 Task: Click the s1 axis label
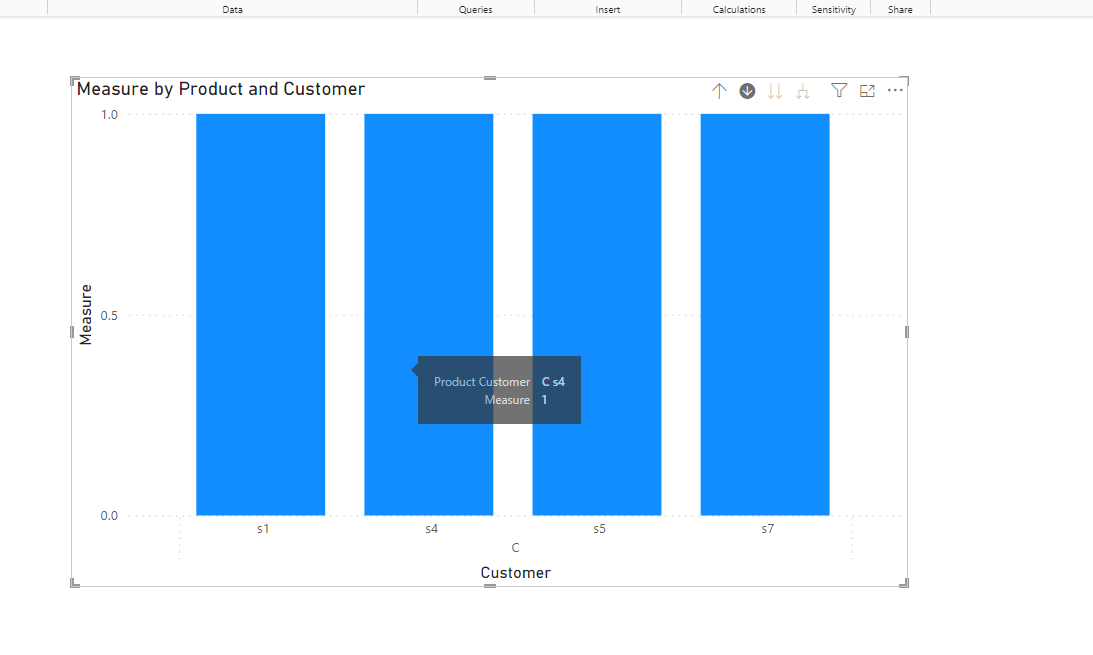tap(263, 529)
